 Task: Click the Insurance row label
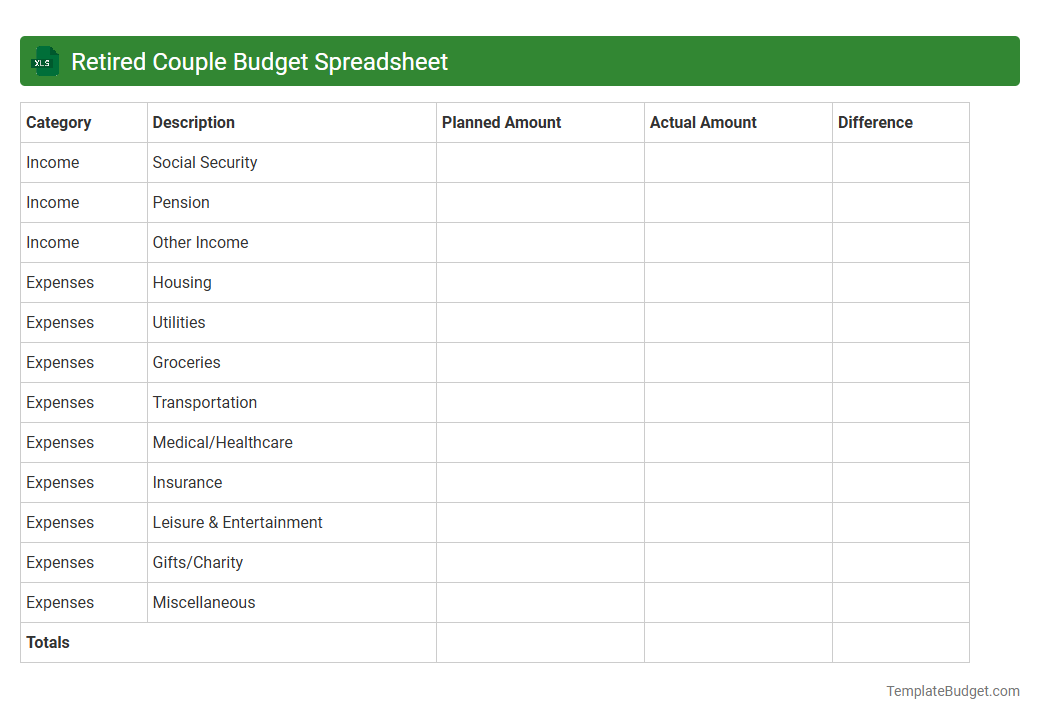point(187,482)
